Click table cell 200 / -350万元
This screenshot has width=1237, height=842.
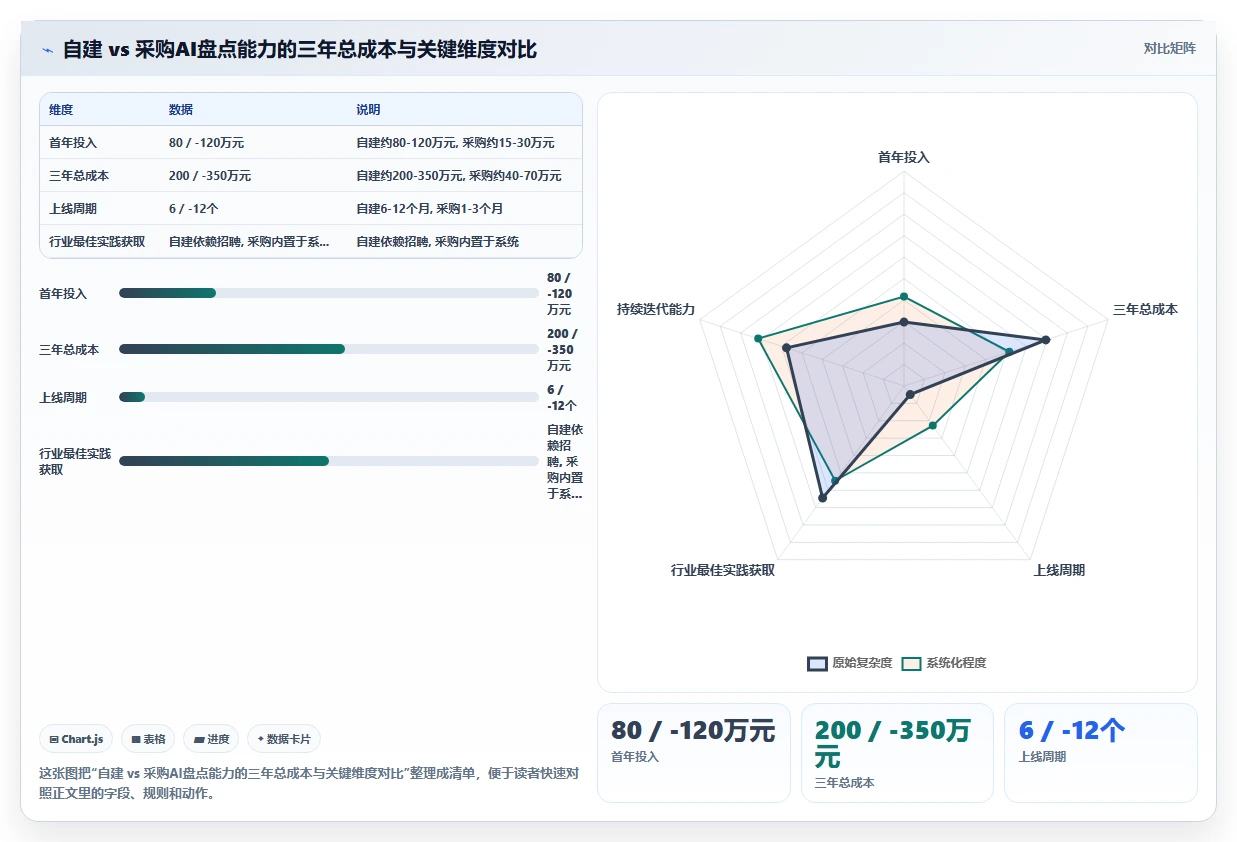[210, 176]
